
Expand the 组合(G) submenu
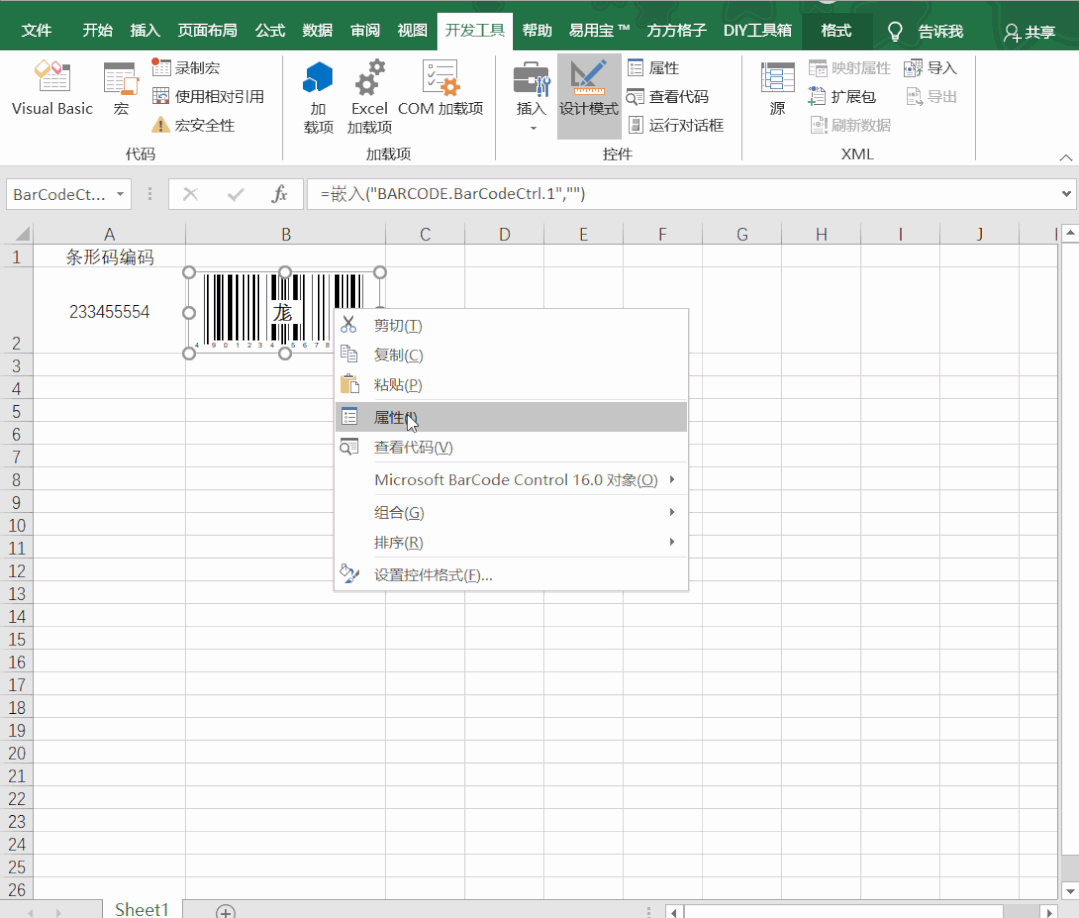(x=511, y=513)
